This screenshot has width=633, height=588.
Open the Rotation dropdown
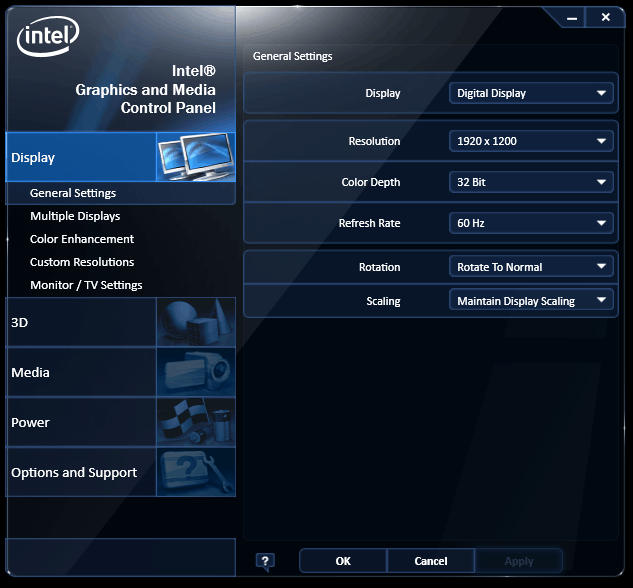tap(531, 267)
